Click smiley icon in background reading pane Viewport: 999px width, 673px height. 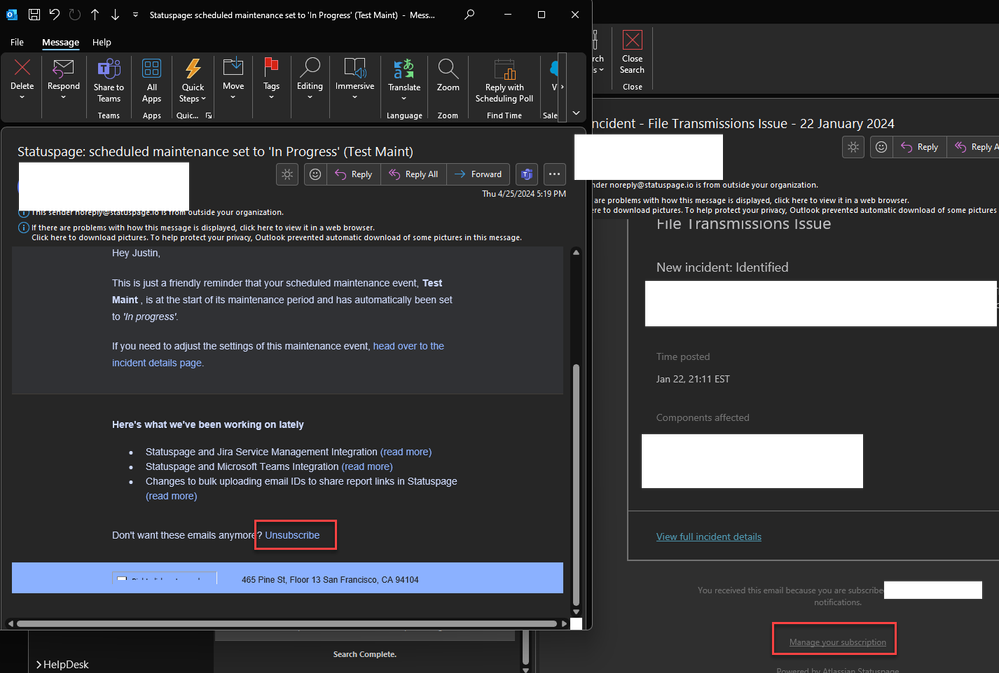[881, 147]
